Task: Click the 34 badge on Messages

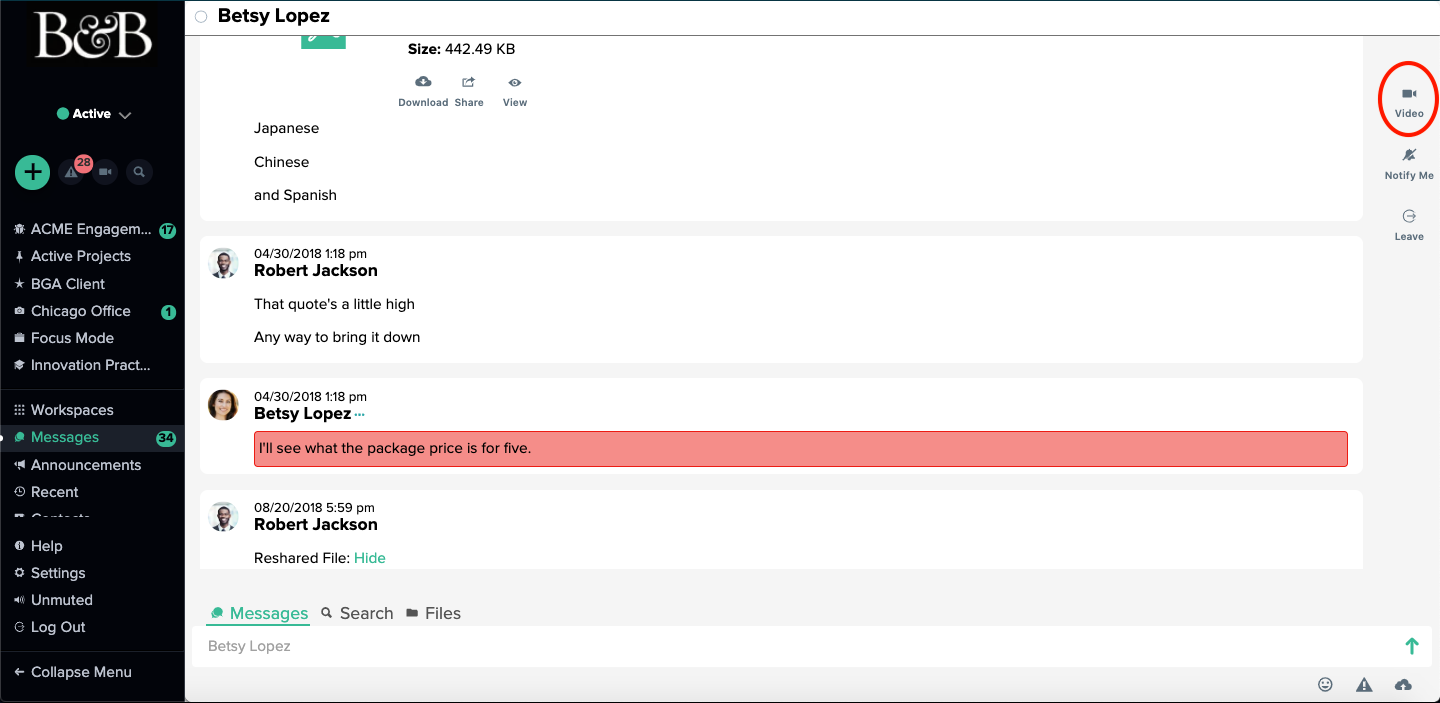Action: (x=166, y=438)
